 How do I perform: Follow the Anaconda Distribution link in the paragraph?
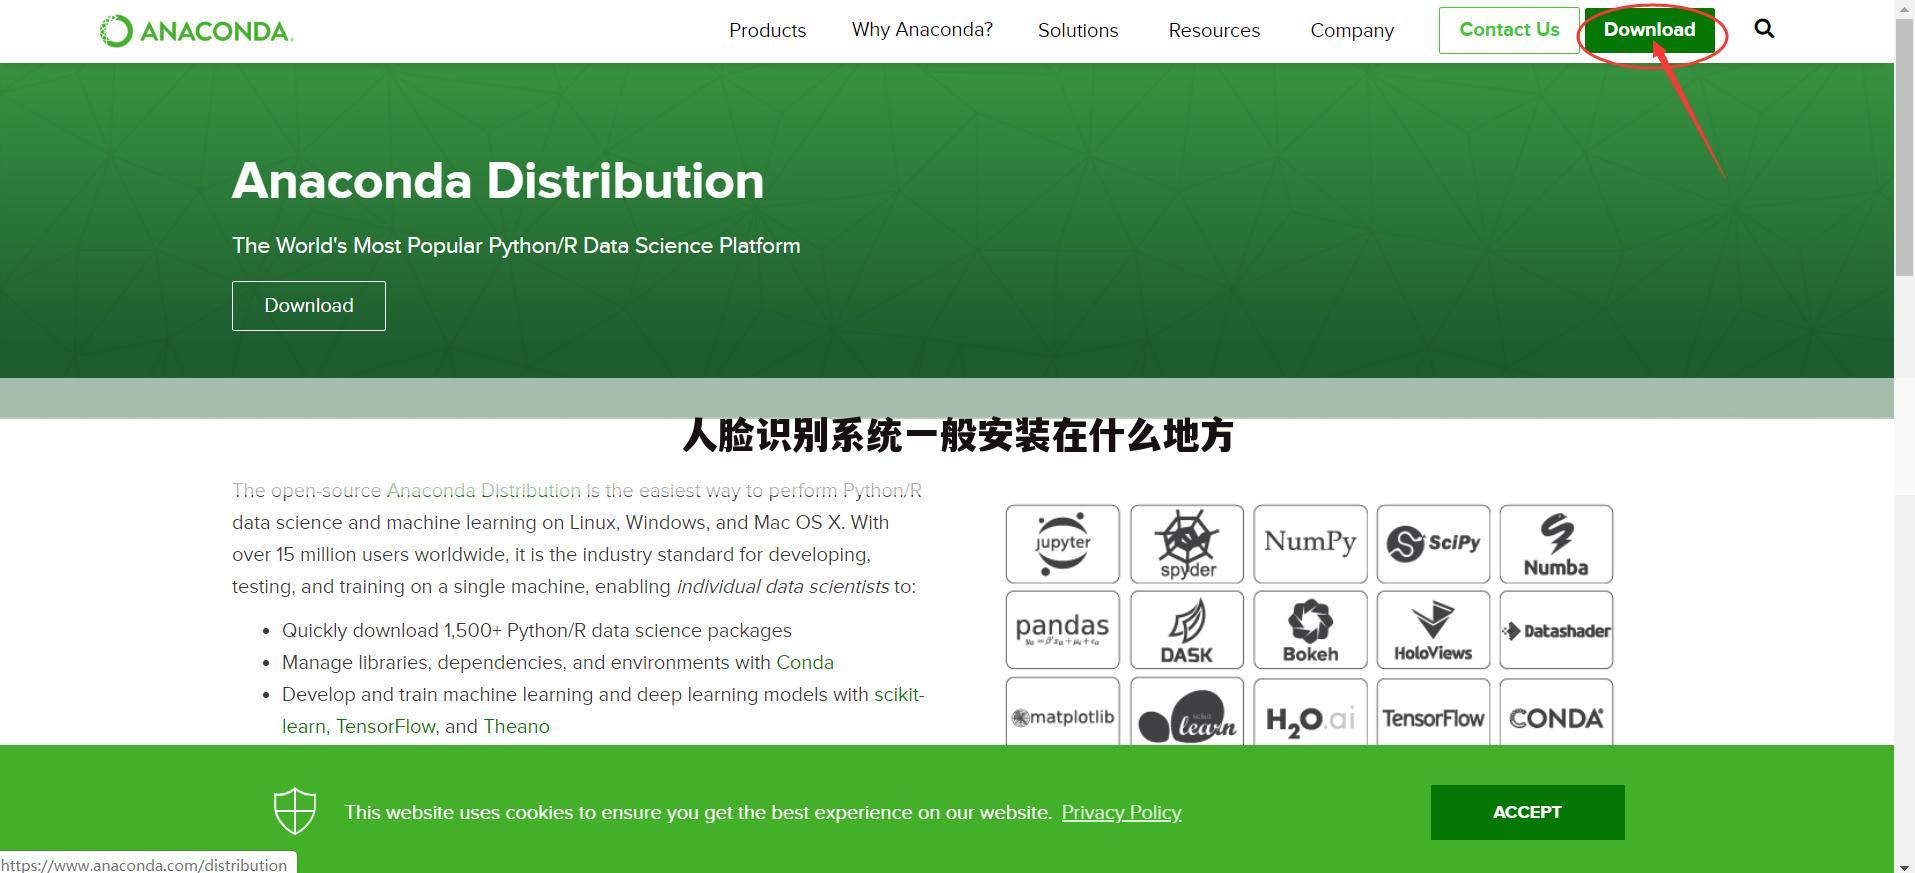(483, 490)
